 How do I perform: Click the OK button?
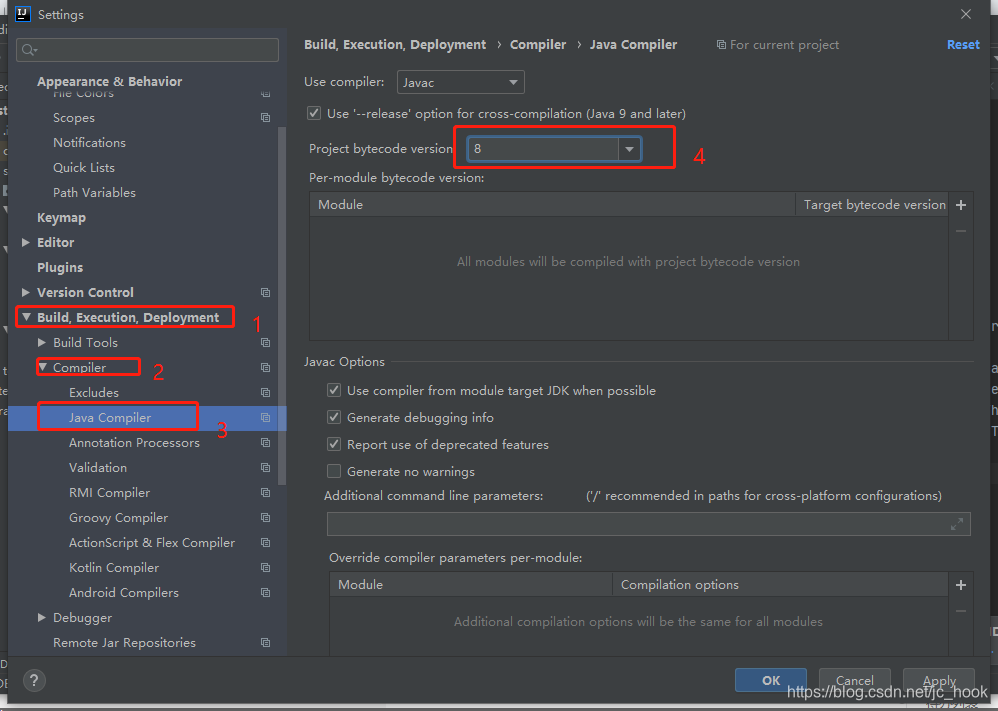point(771,680)
